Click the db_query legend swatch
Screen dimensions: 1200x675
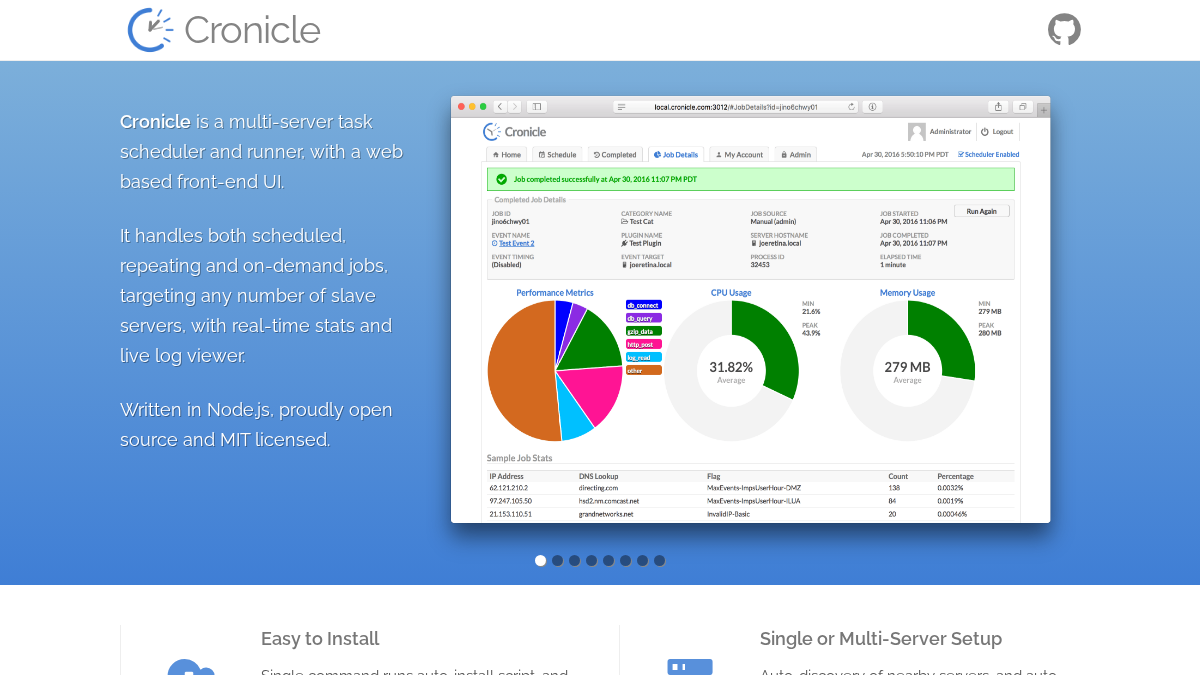643,317
